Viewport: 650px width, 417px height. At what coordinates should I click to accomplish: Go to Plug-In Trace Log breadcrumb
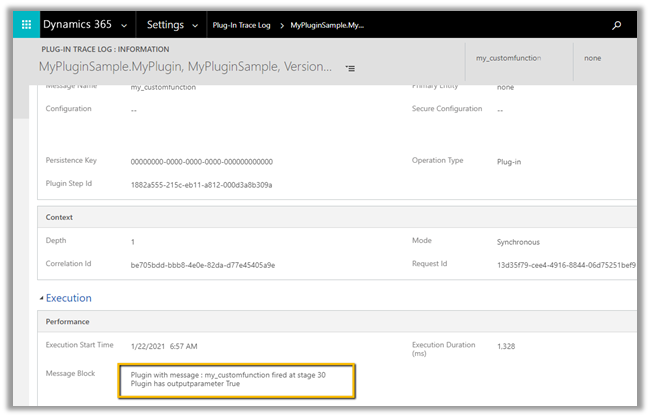tap(241, 24)
